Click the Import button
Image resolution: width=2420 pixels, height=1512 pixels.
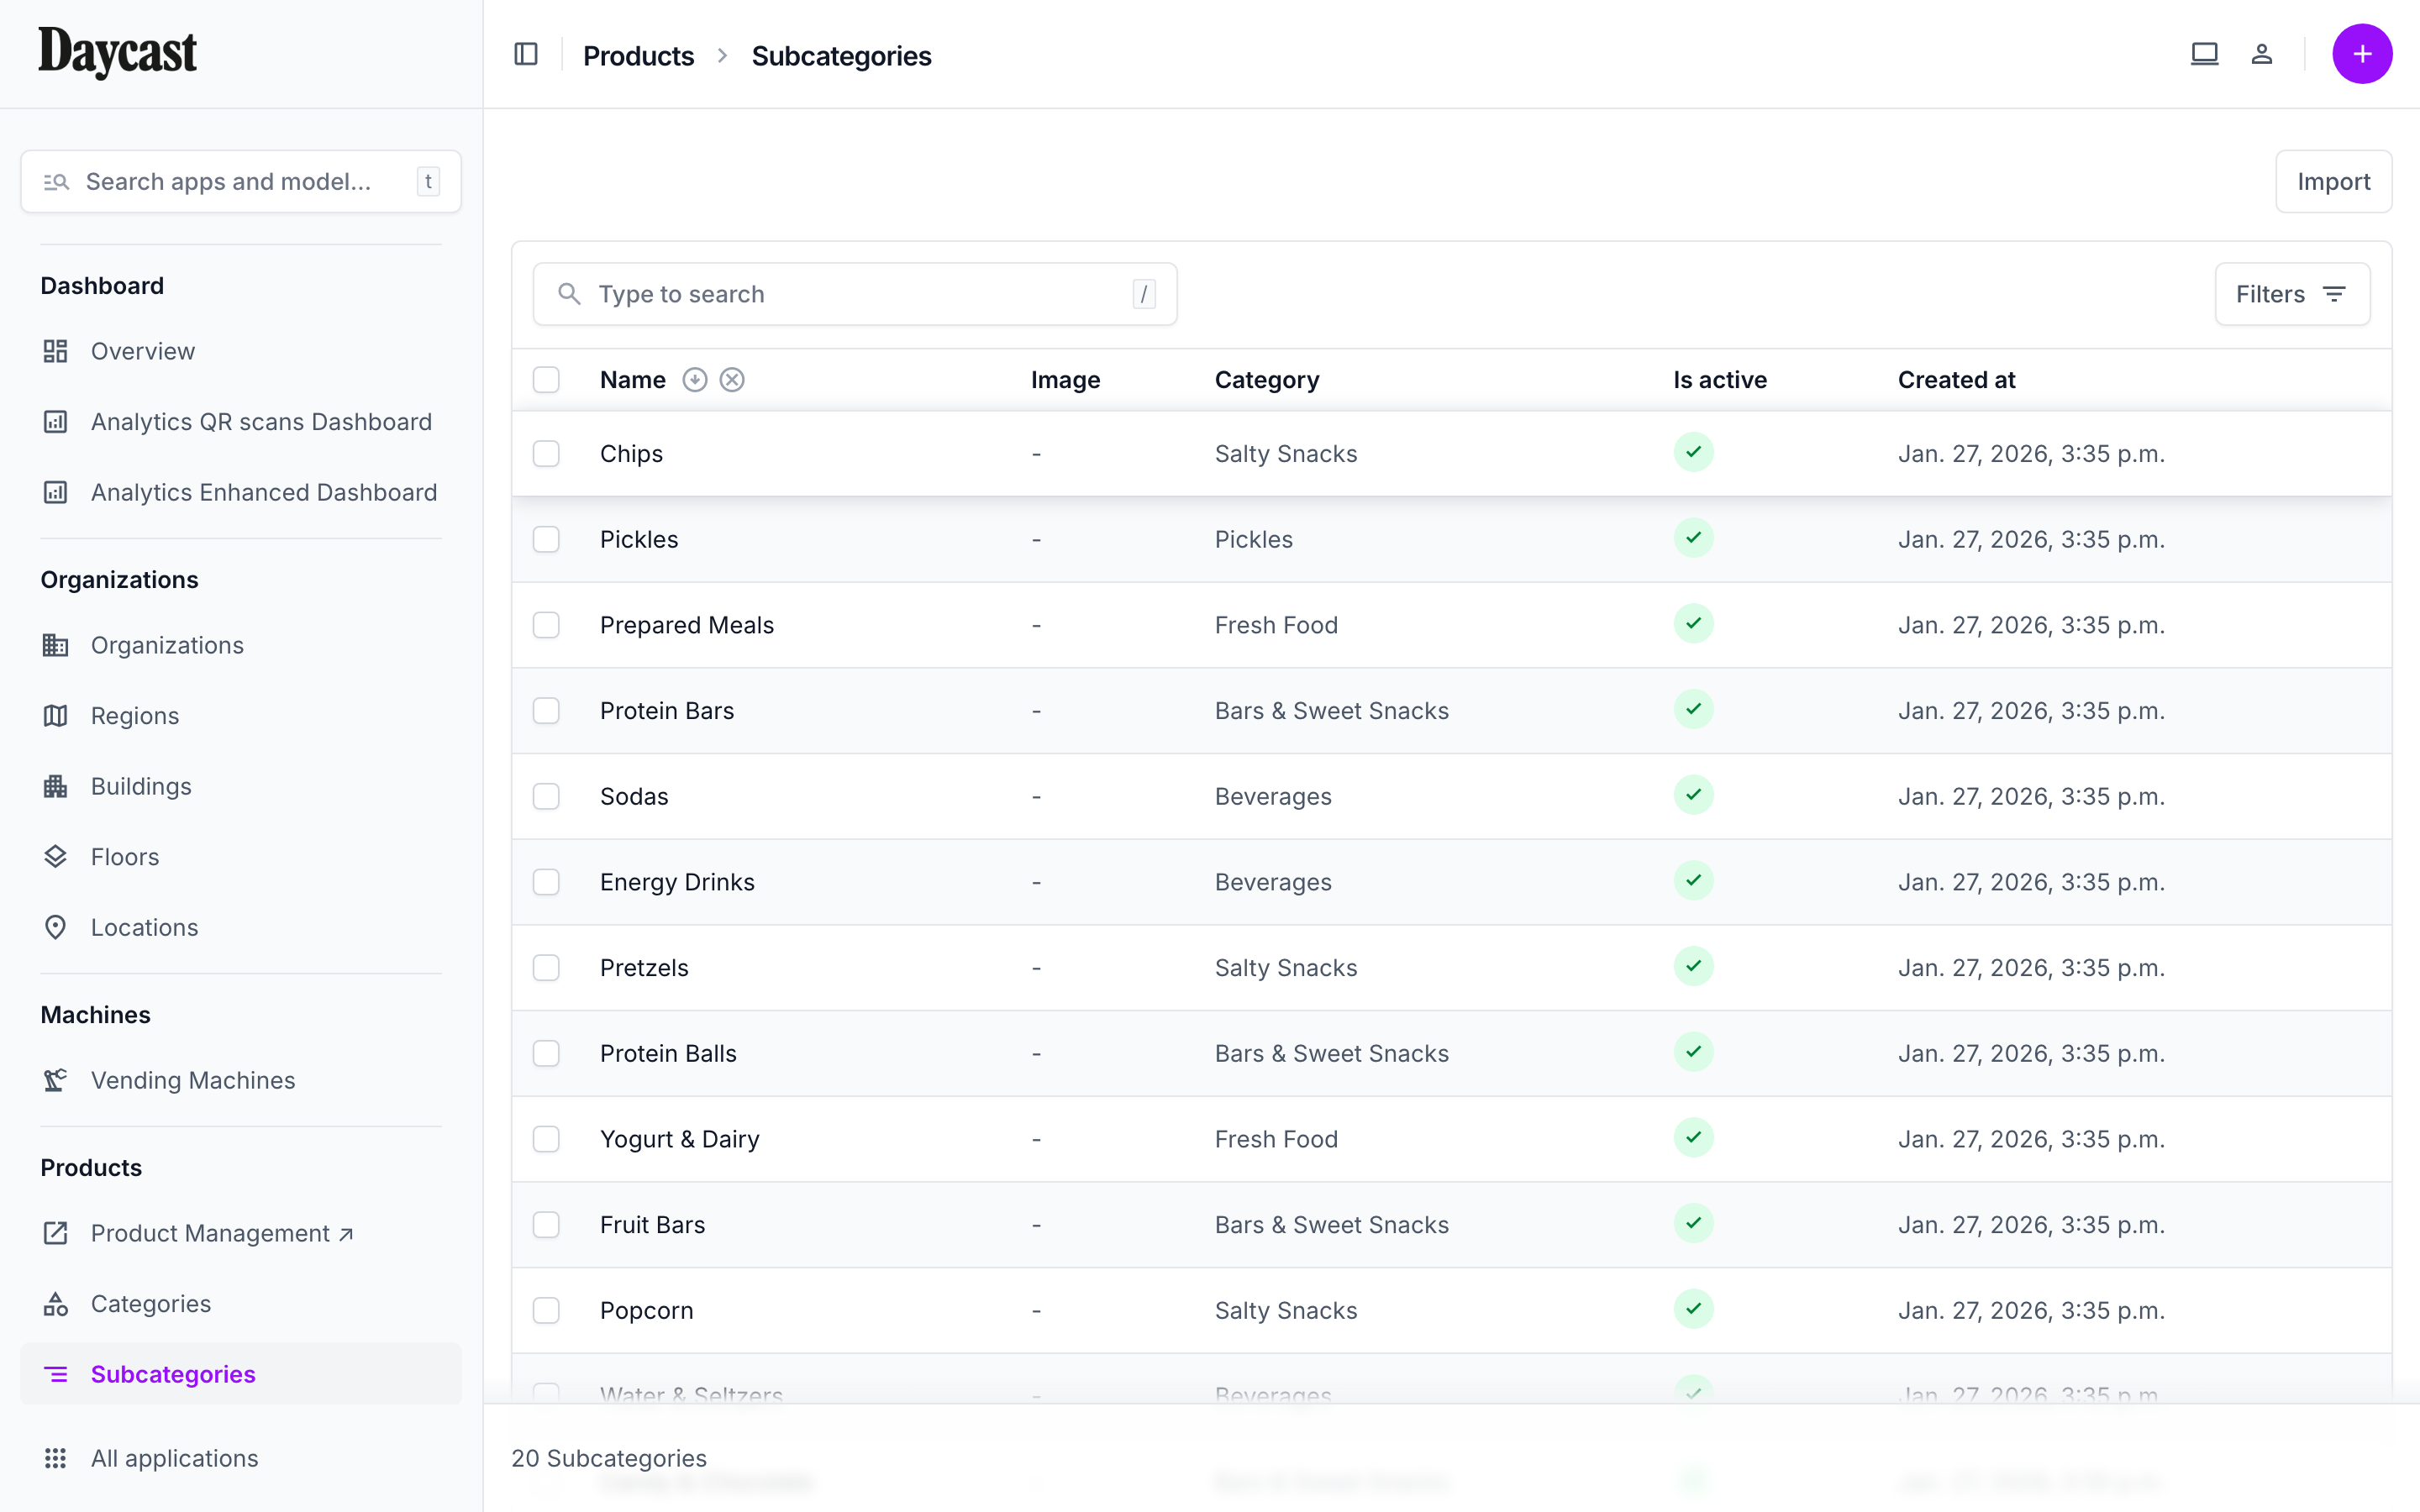[x=2333, y=181]
